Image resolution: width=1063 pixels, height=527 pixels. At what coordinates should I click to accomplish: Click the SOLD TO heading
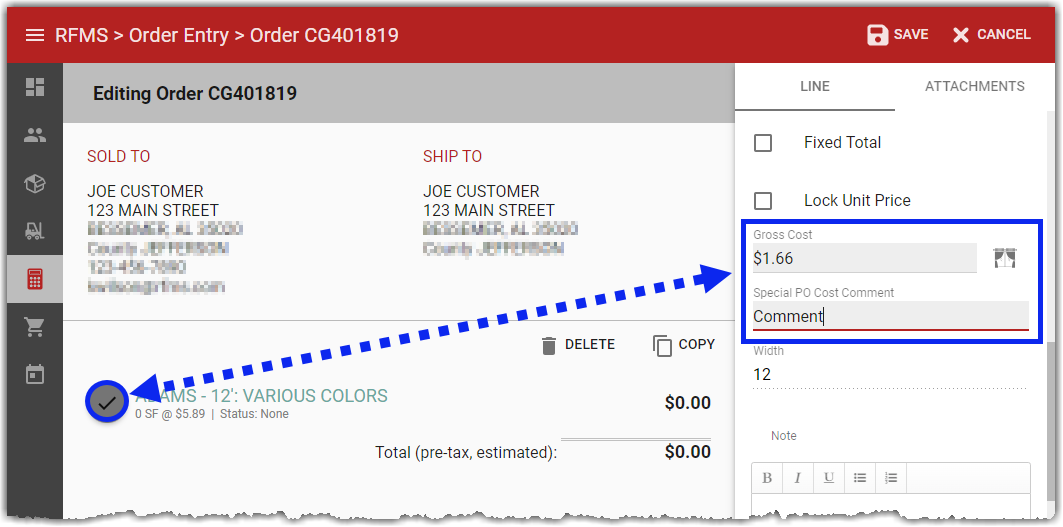click(119, 157)
